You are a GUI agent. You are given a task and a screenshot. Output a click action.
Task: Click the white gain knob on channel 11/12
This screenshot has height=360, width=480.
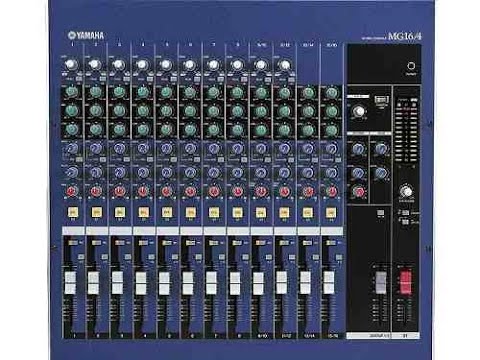[x=284, y=65]
